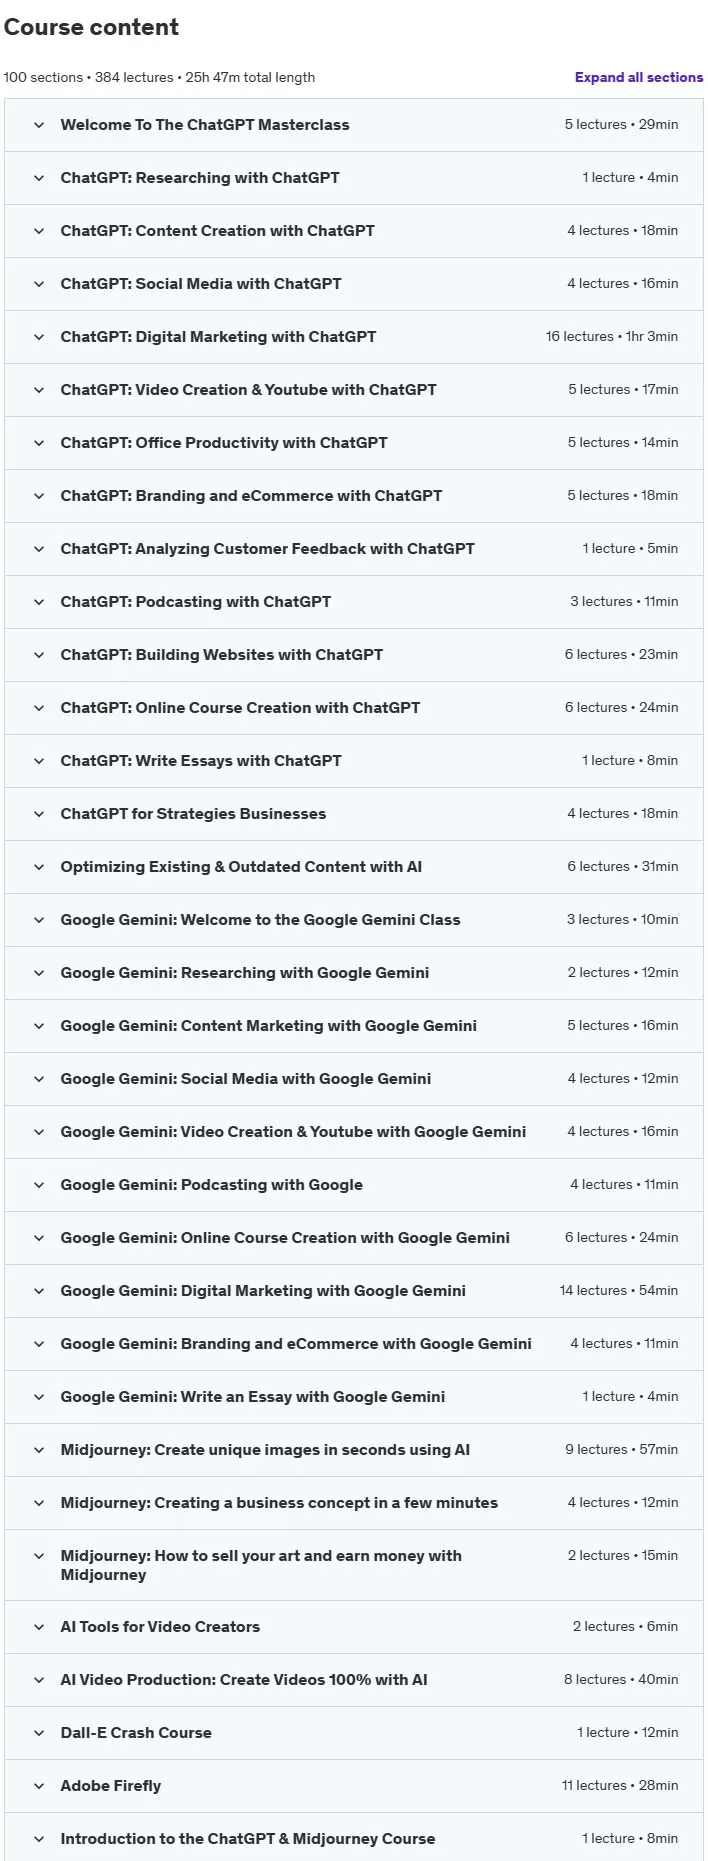Click chevron beside ChatGPT: Researching with ChatGPT
Screen dimensions: 708x1861
point(39,178)
